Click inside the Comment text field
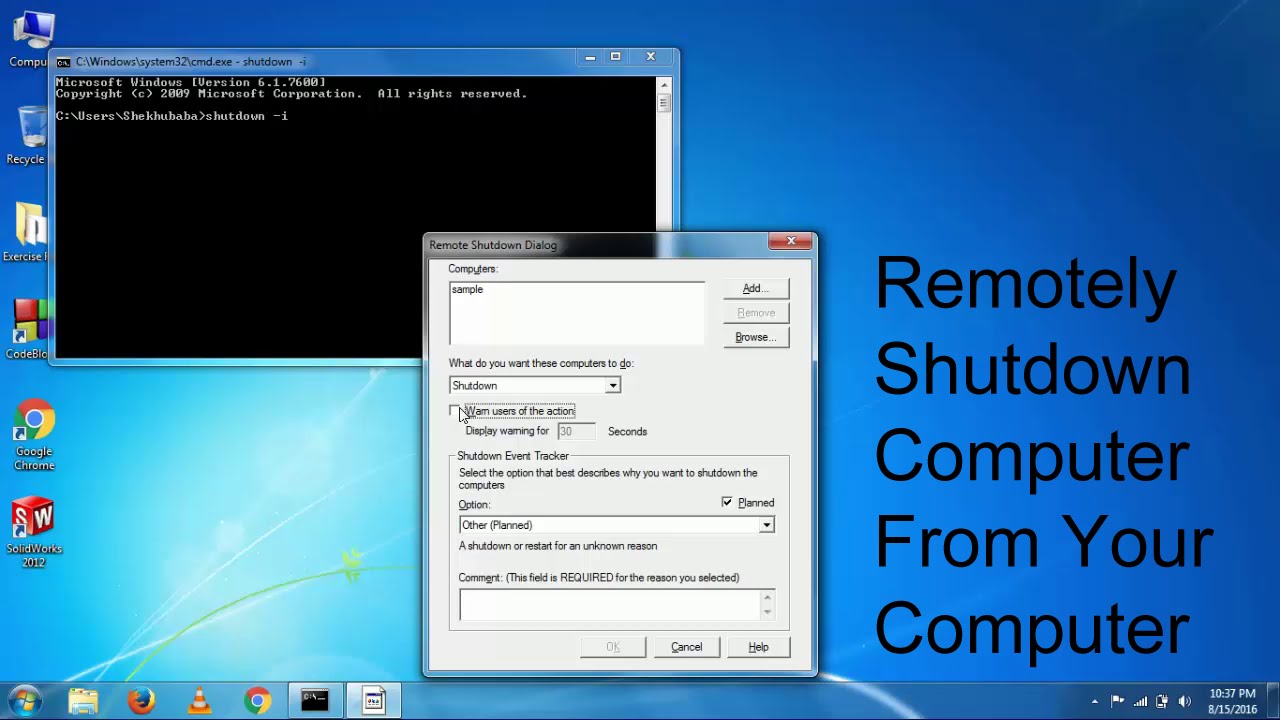Screen dimensions: 1280x720 [609, 605]
